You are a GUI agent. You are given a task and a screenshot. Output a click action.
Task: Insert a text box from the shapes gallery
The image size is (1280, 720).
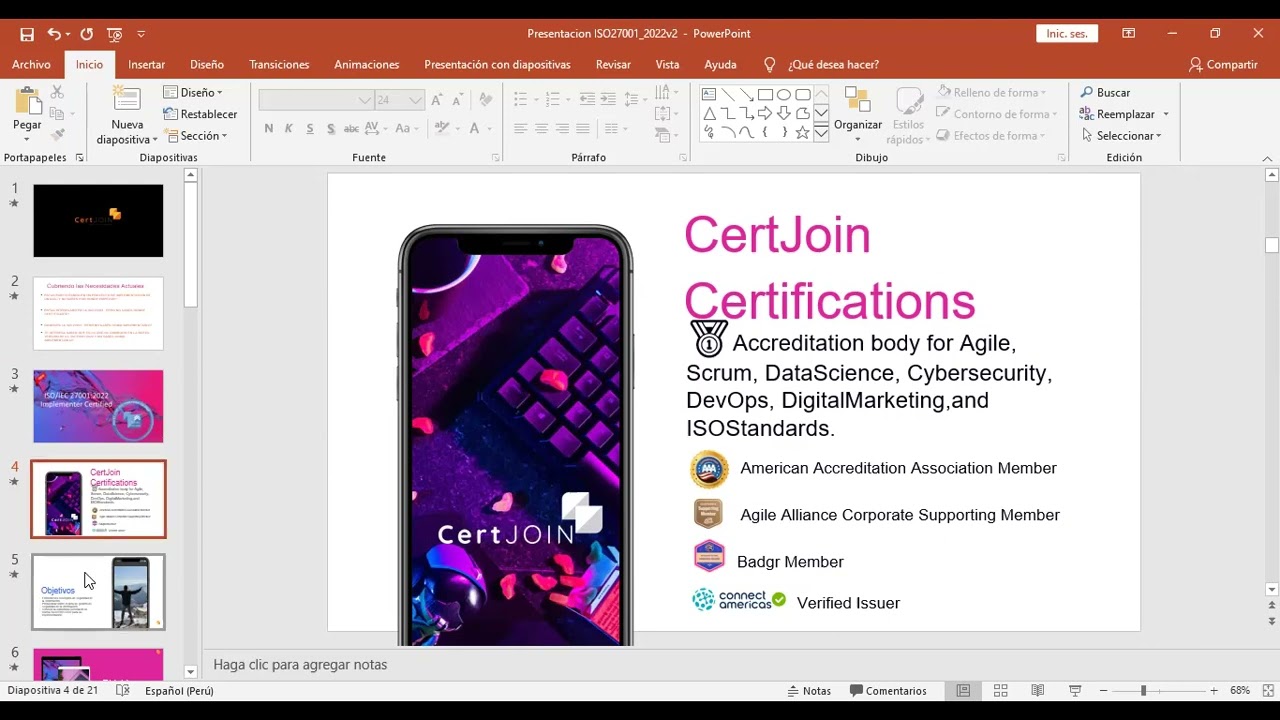click(709, 95)
